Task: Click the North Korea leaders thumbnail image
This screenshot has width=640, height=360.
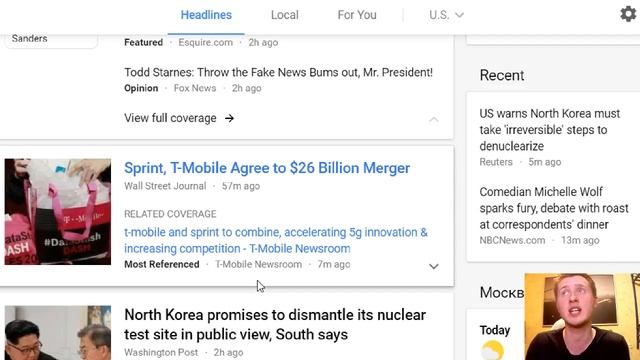Action: (x=58, y=333)
